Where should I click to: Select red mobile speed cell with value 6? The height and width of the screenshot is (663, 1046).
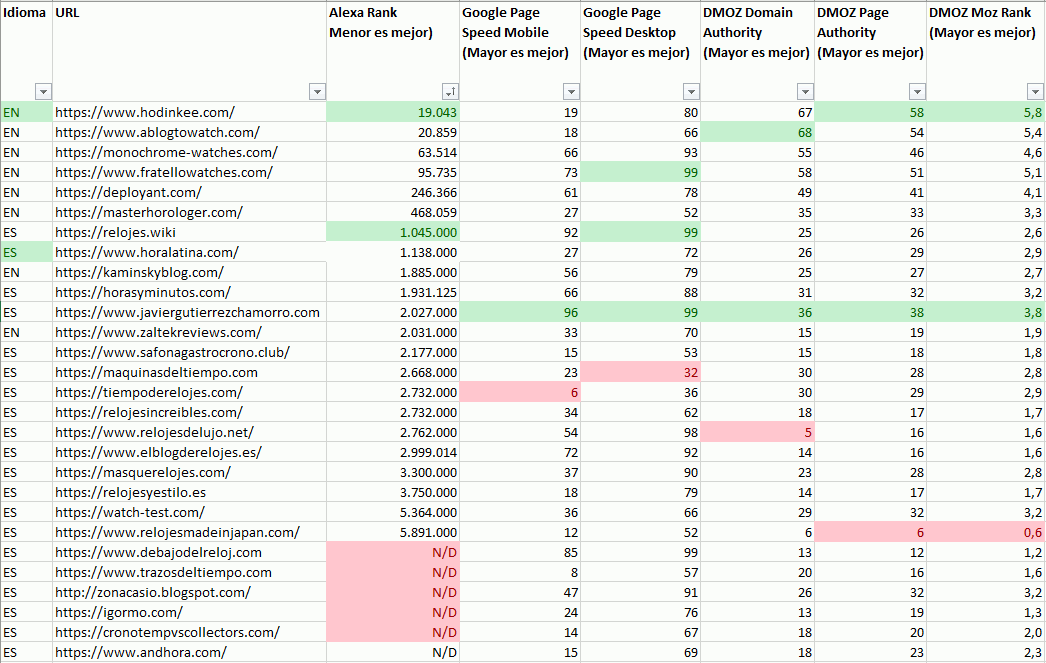[519, 392]
